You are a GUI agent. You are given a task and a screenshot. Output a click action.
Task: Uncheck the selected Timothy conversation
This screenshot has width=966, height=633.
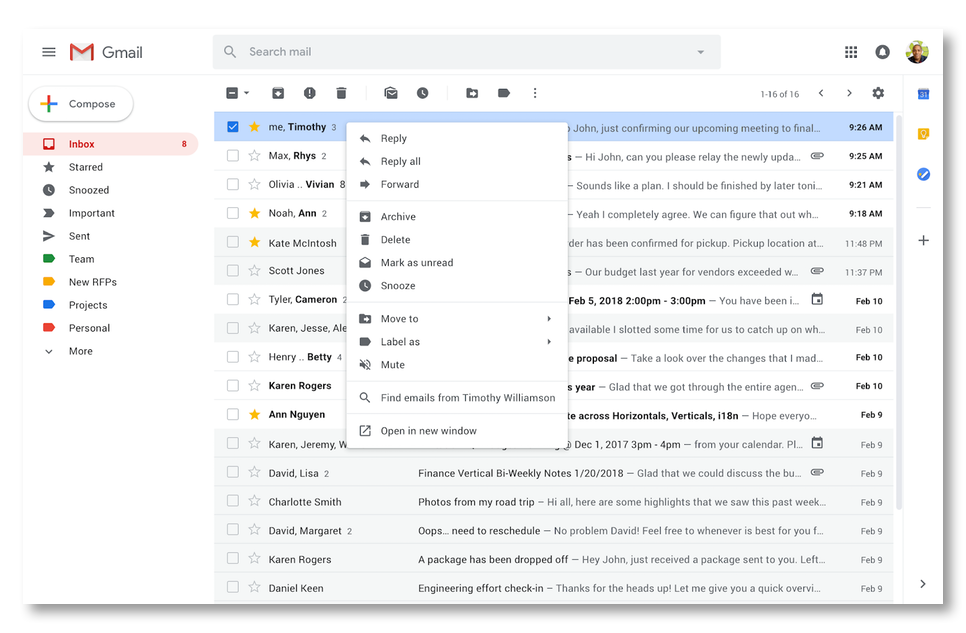click(x=233, y=127)
